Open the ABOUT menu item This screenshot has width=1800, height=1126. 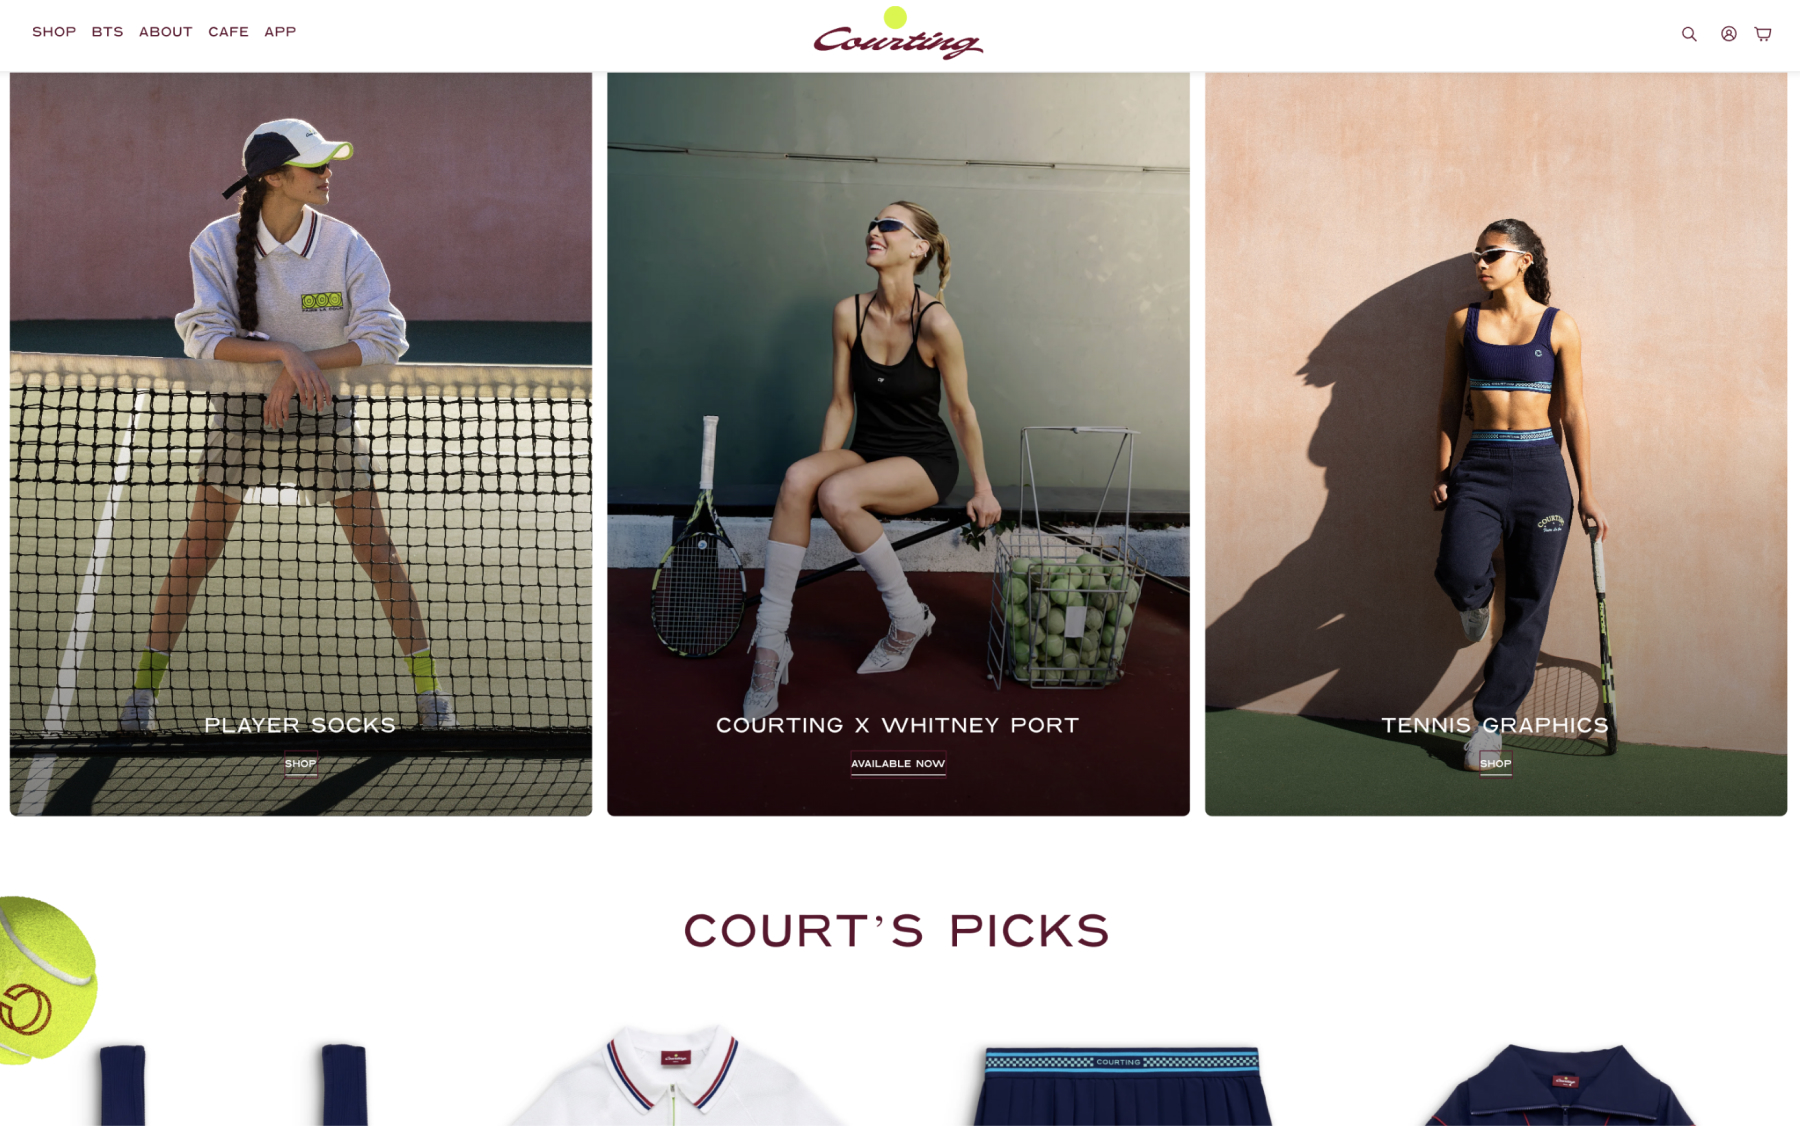(165, 32)
